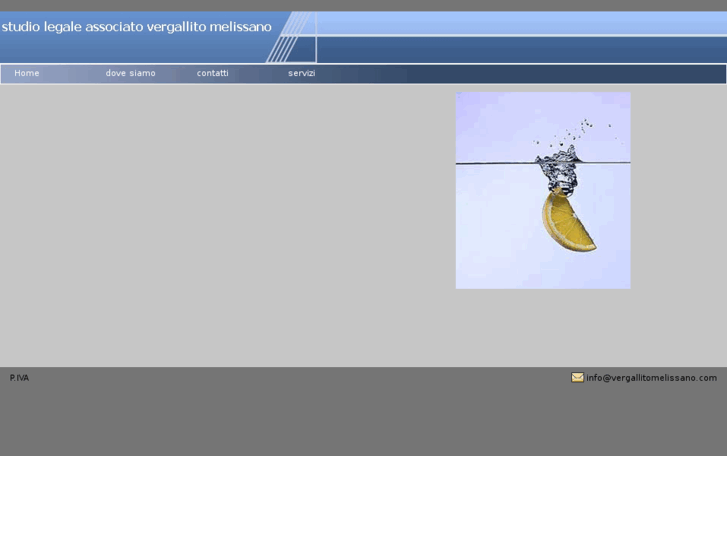
Task: Click the envelope mail icon in footer
Action: 577,378
